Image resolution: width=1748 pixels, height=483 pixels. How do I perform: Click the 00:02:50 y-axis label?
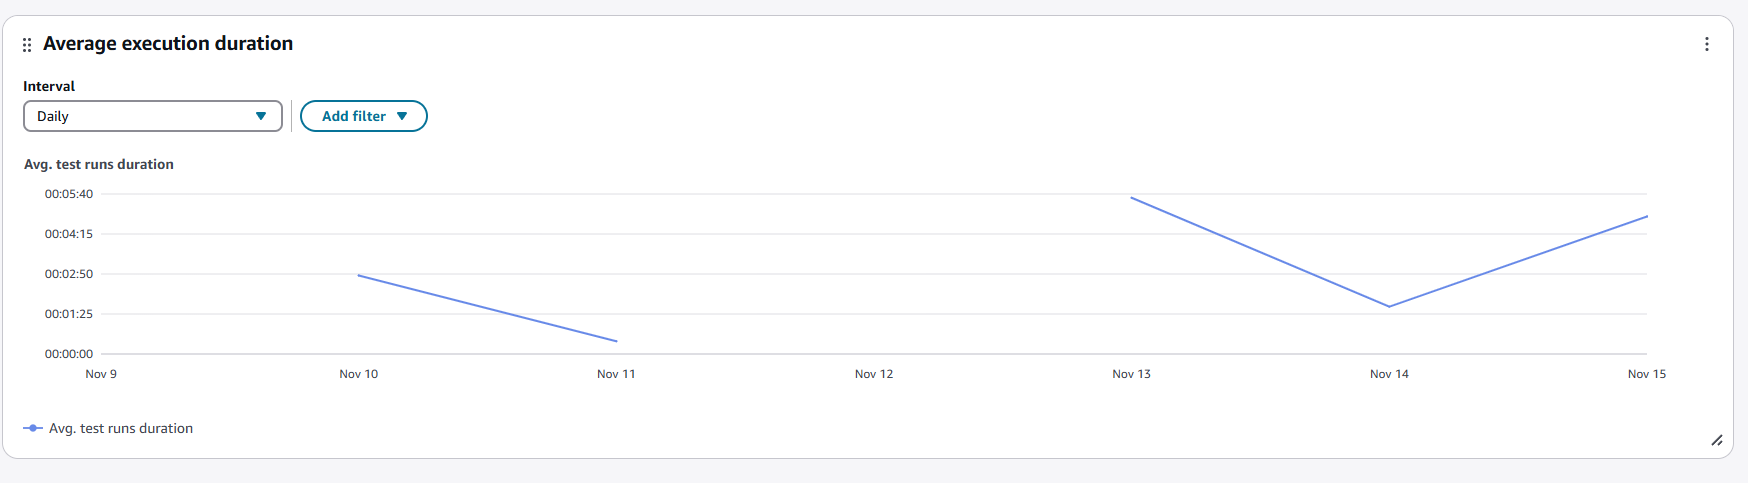(69, 274)
